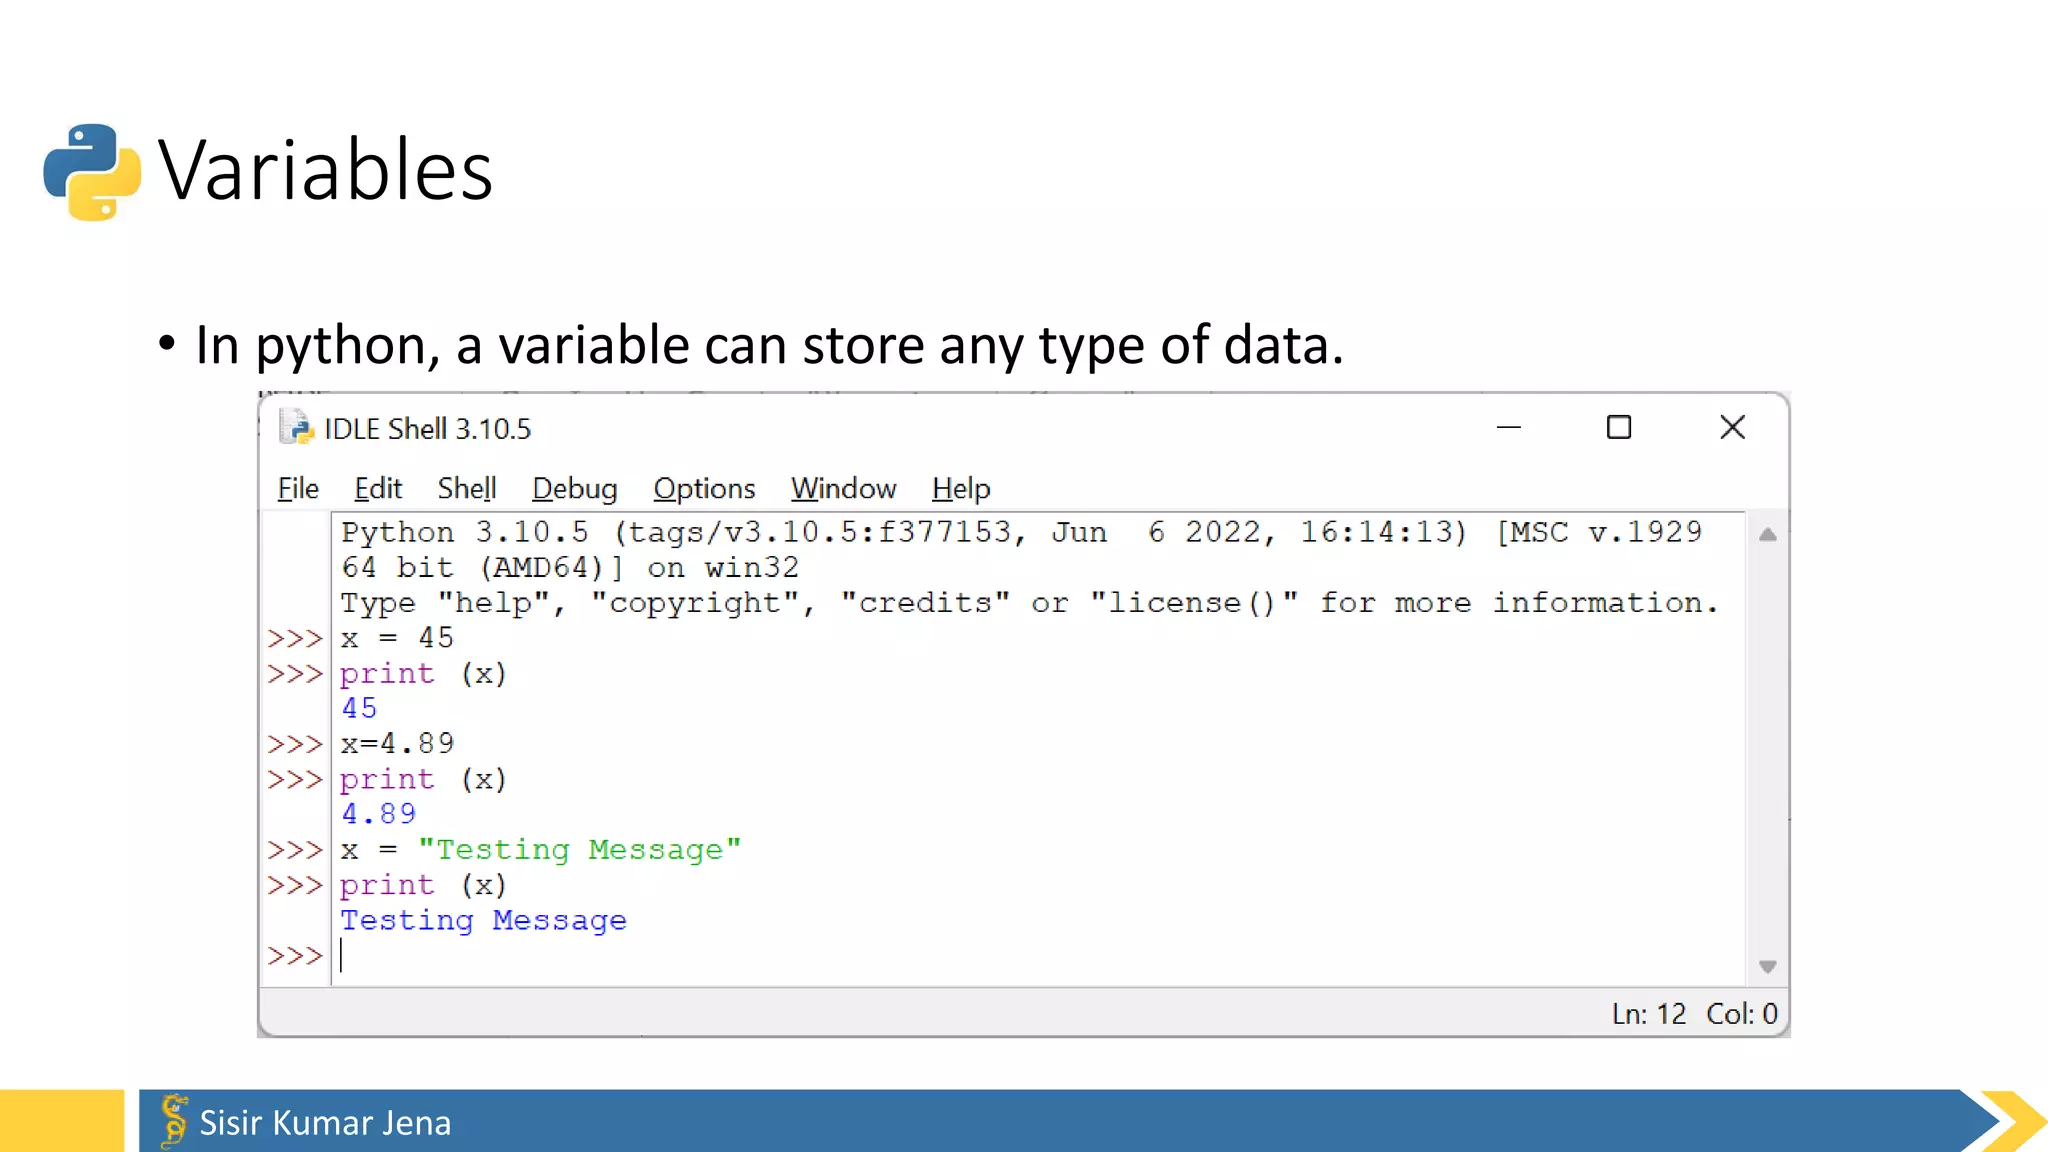2048x1152 pixels.
Task: Click the last 'print (x)' line above Testing Message output
Action: 423,886
